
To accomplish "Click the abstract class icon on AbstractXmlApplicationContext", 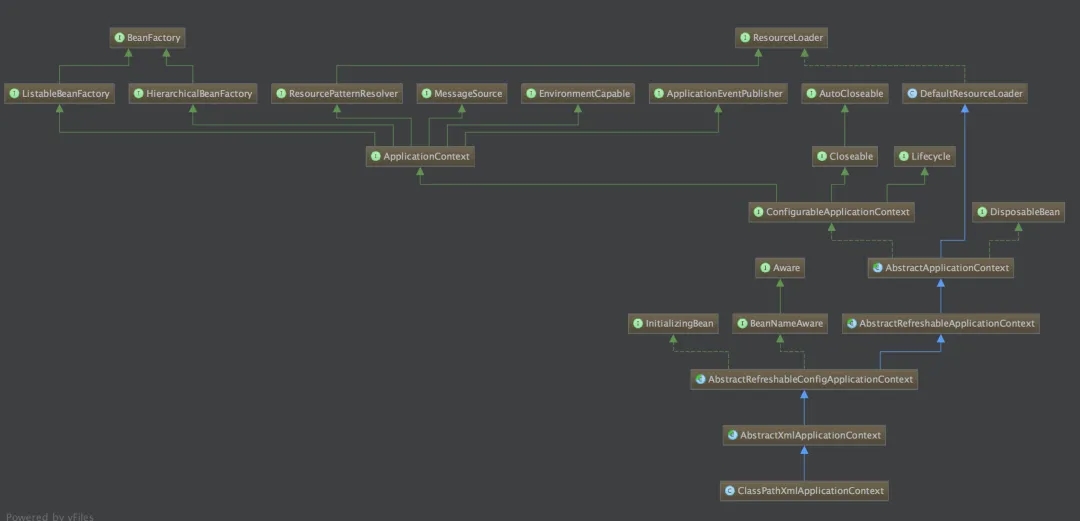I will (732, 435).
